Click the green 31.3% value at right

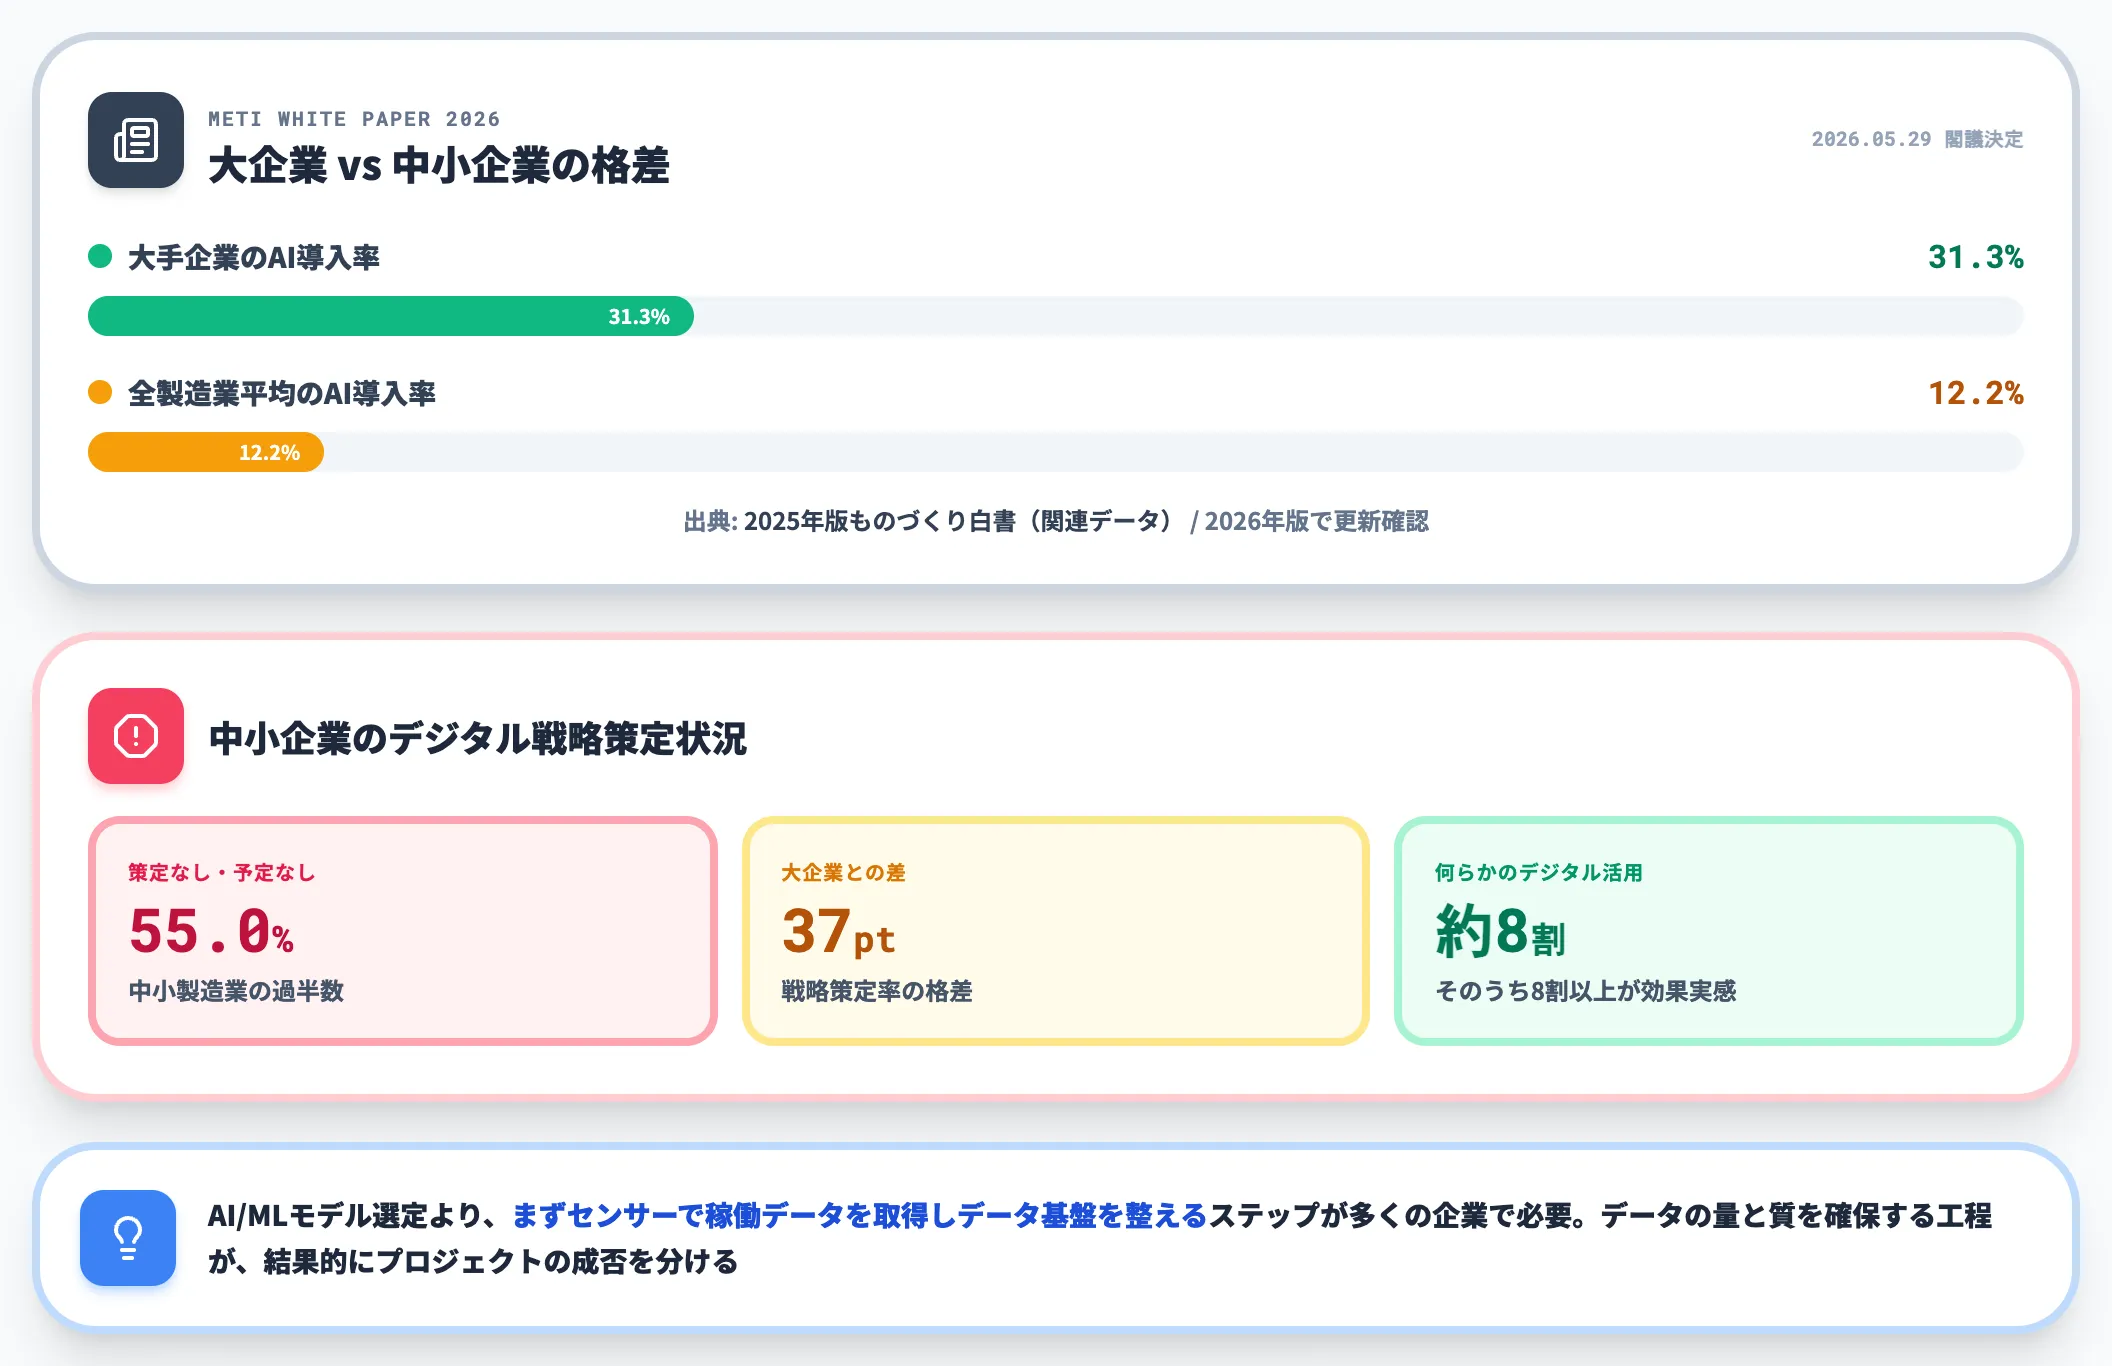[x=1975, y=257]
